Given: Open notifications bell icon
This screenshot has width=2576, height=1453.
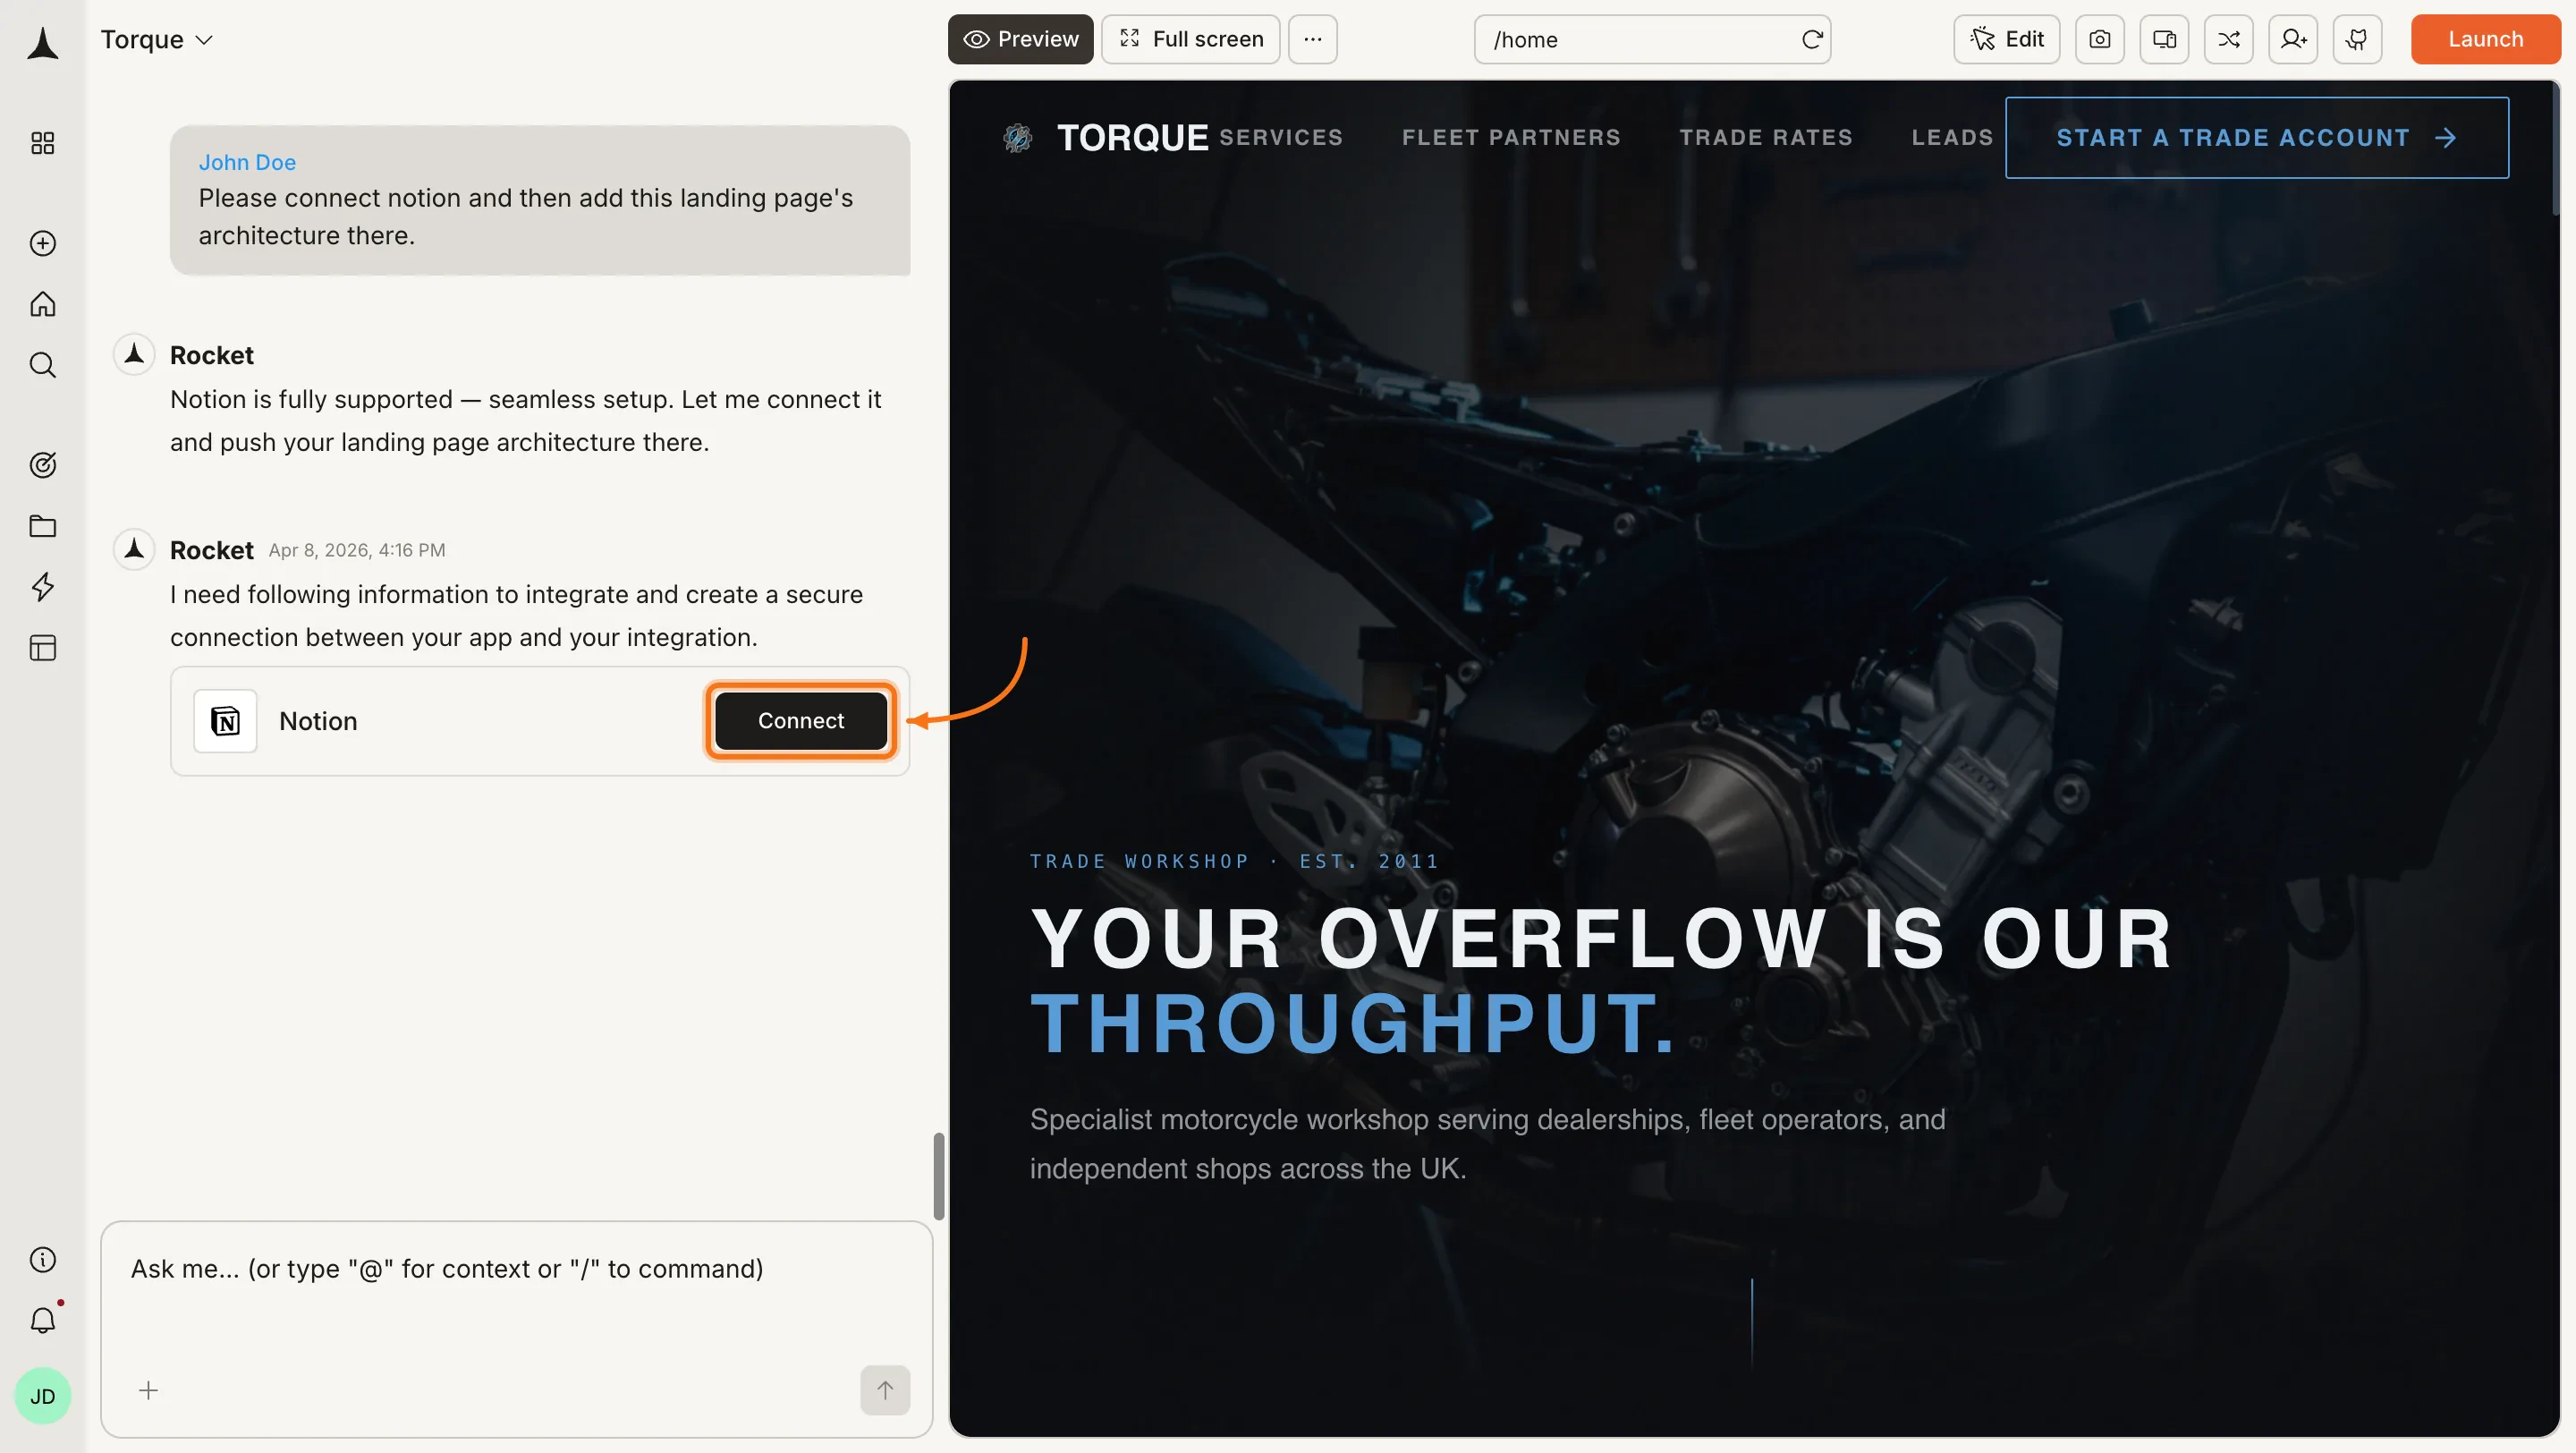Looking at the screenshot, I should point(42,1321).
